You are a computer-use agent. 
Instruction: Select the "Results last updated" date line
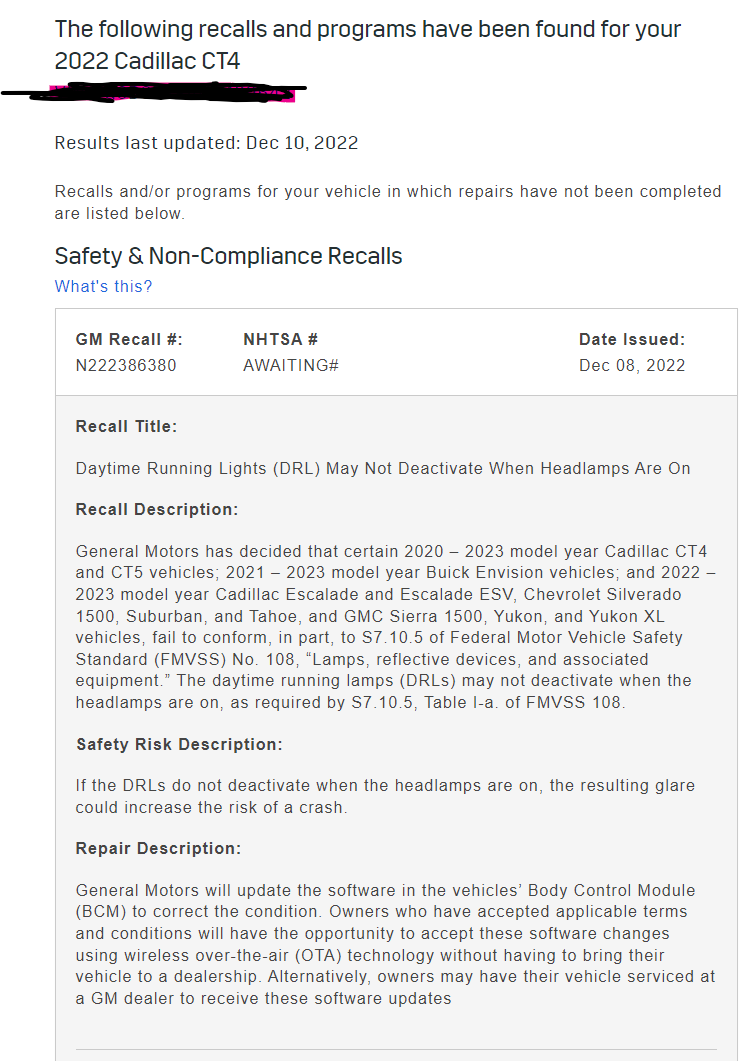pyautogui.click(x=206, y=142)
